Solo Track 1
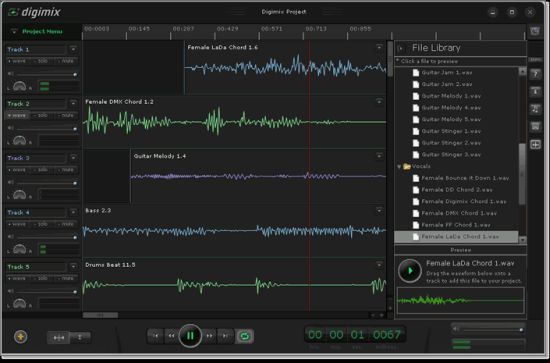Viewport: 550px width, 363px height. (x=41, y=61)
